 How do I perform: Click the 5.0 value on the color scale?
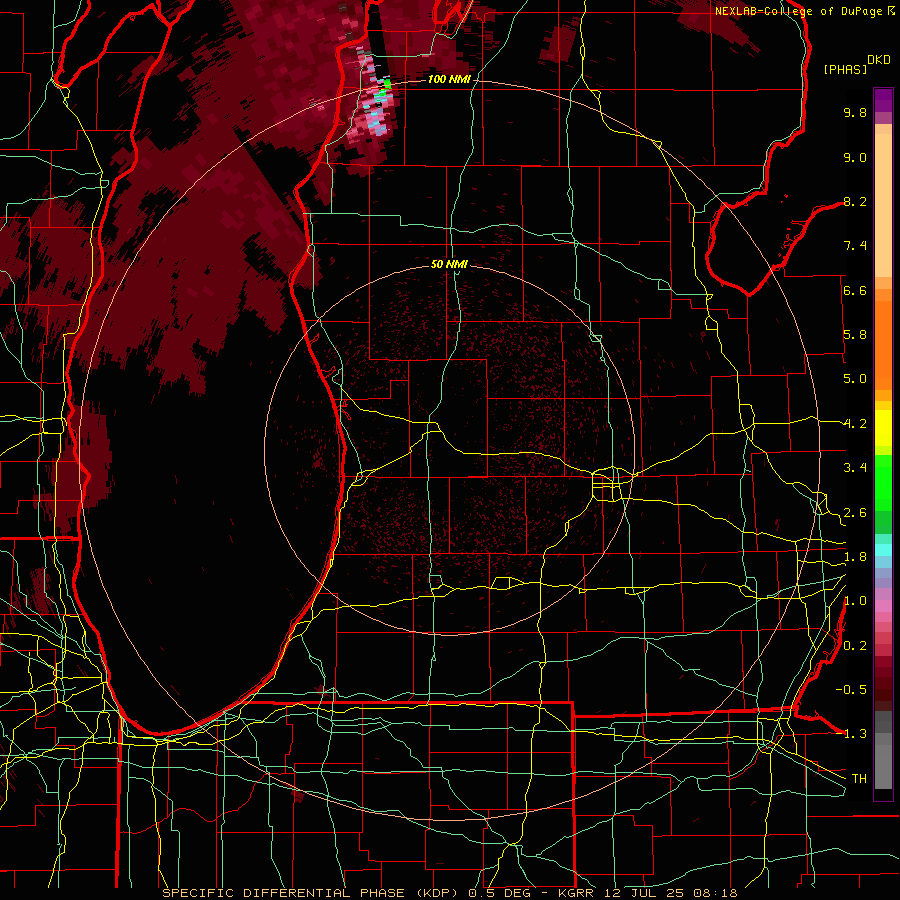[x=855, y=379]
